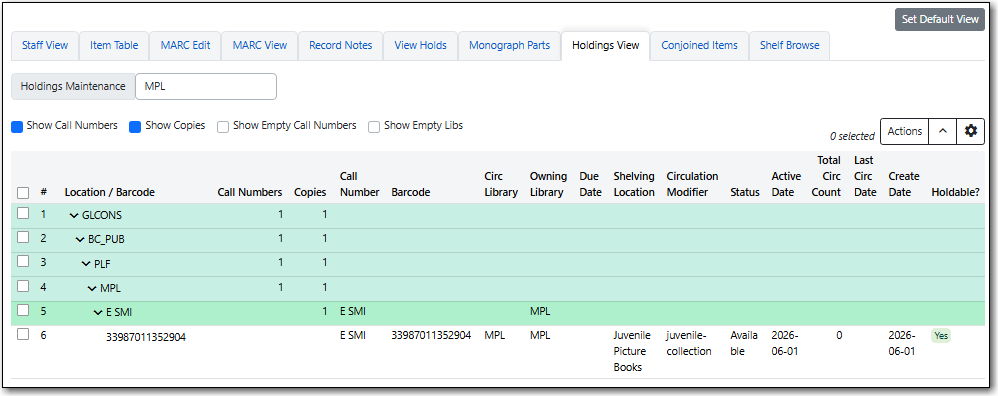
Task: Sort by Copies column header
Action: coord(310,192)
